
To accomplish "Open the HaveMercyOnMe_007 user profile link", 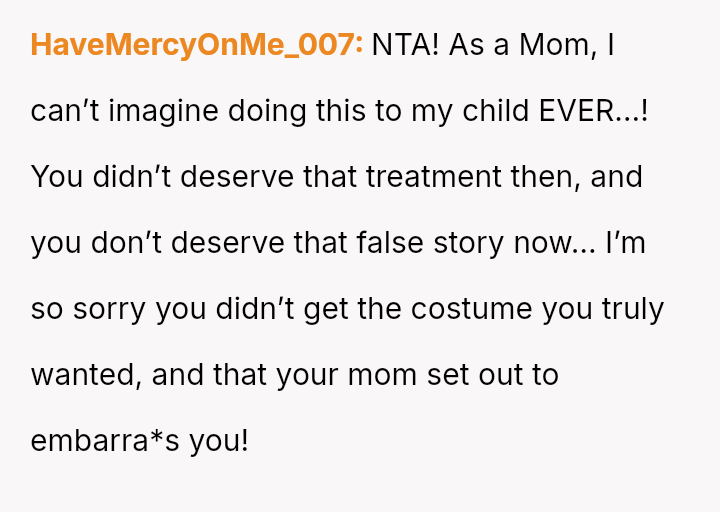I will pyautogui.click(x=196, y=46).
